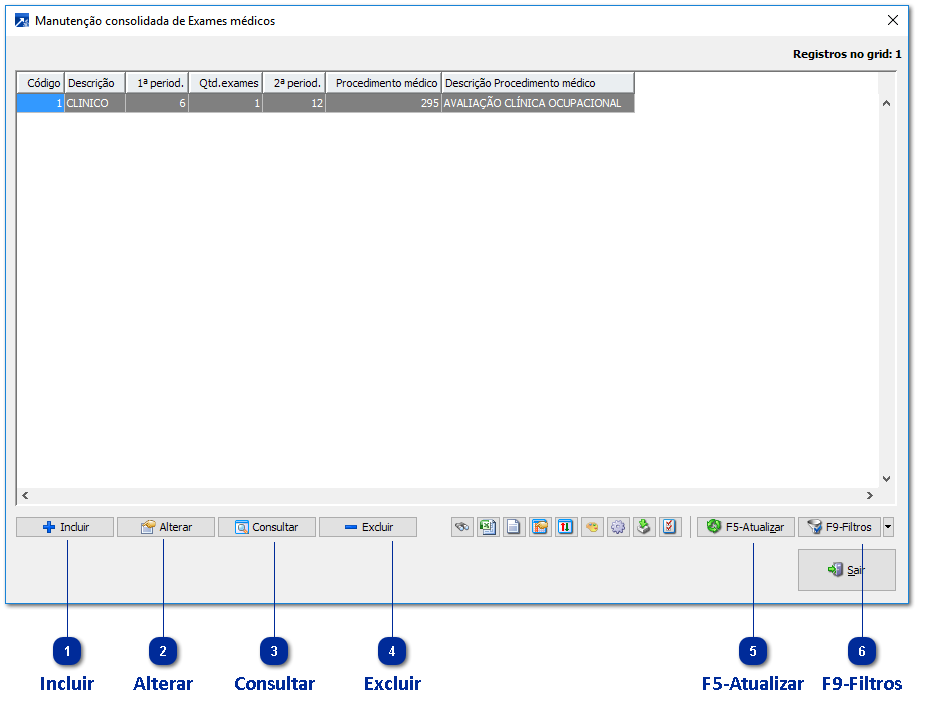The image size is (932, 712).
Task: Sort by the Código column header
Action: pos(40,83)
